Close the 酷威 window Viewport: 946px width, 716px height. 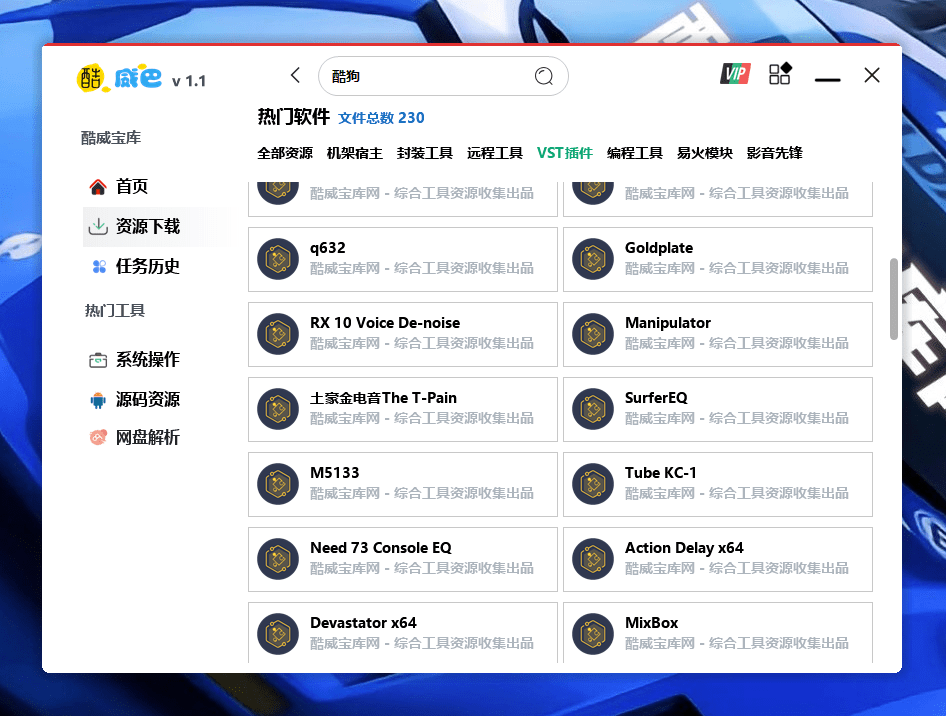(872, 75)
